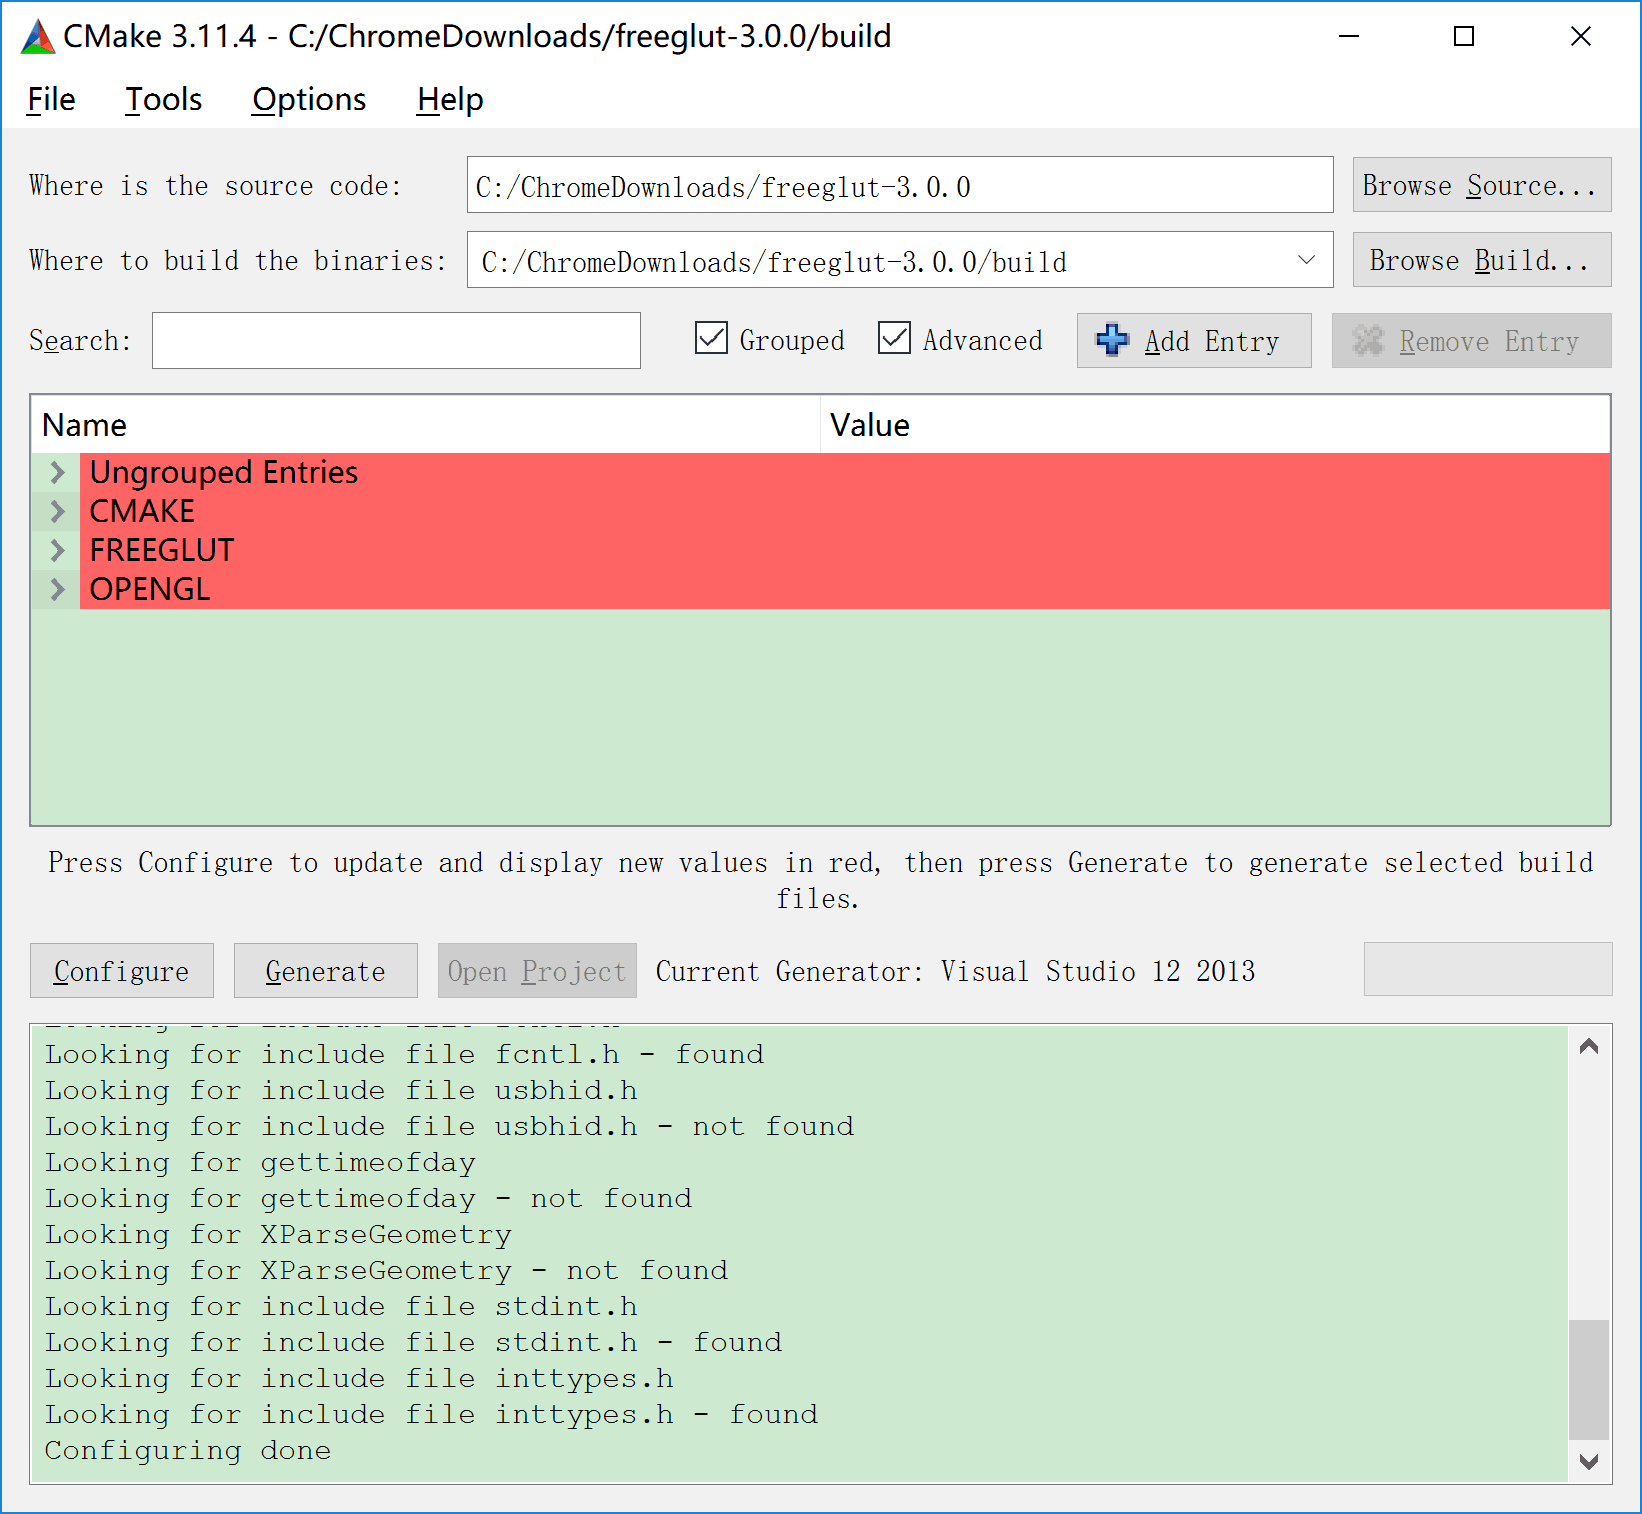
Task: Click the Current Generator label text
Action: tap(955, 971)
